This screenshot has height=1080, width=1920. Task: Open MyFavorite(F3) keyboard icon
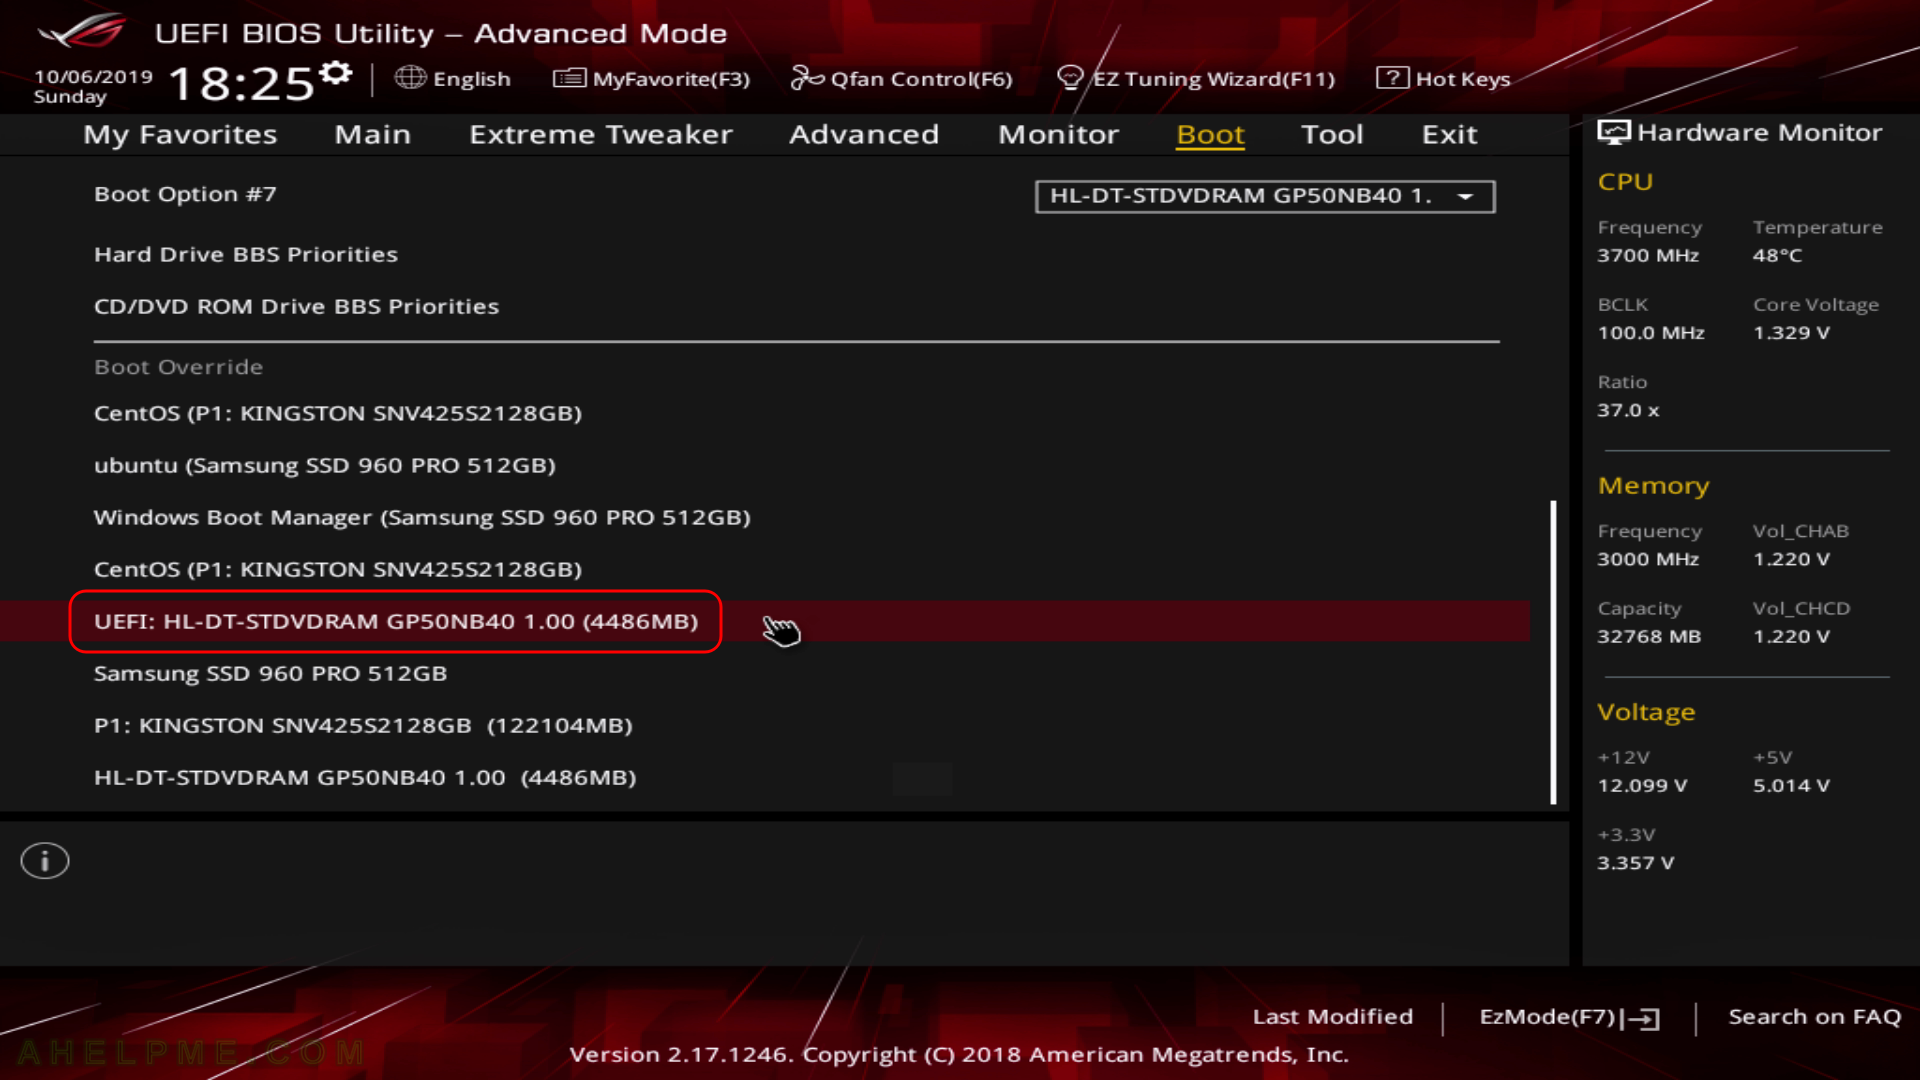(569, 78)
